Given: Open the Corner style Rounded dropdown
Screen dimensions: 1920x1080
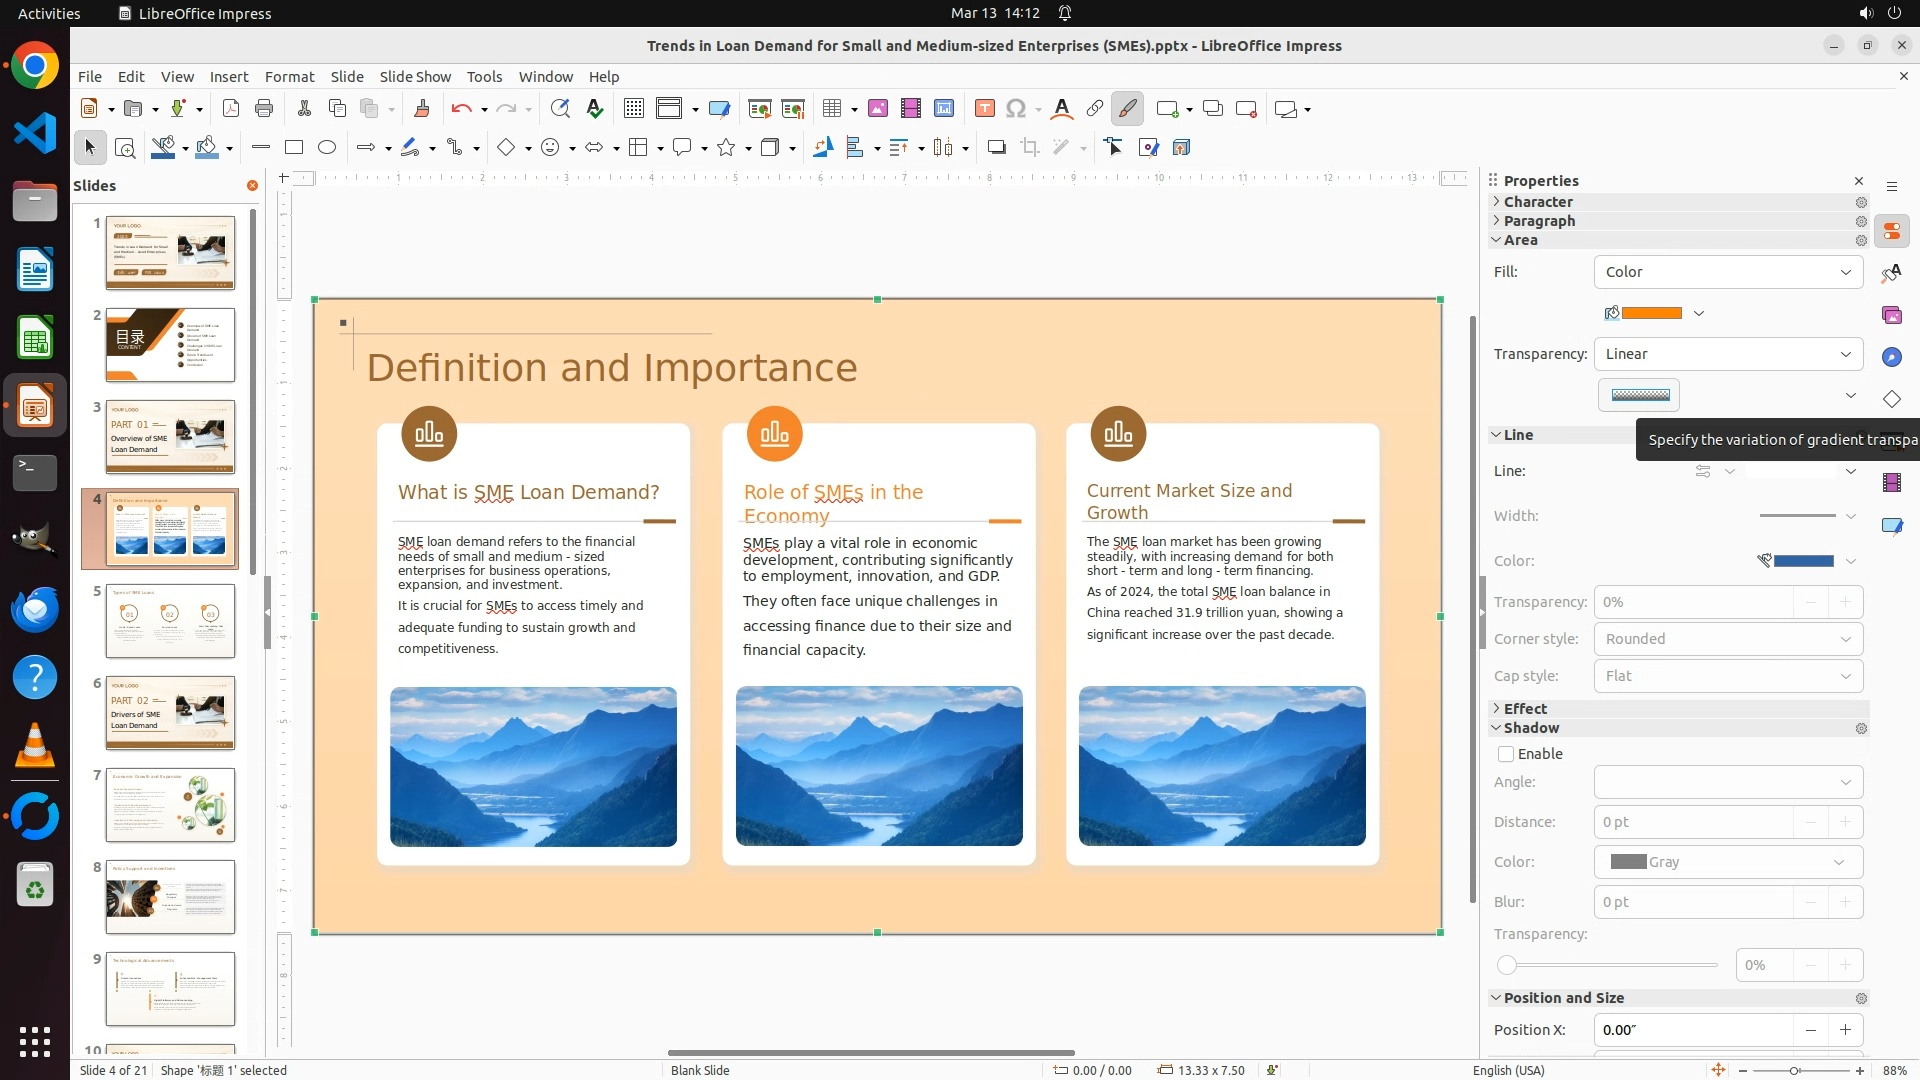Looking at the screenshot, I should pyautogui.click(x=1728, y=639).
